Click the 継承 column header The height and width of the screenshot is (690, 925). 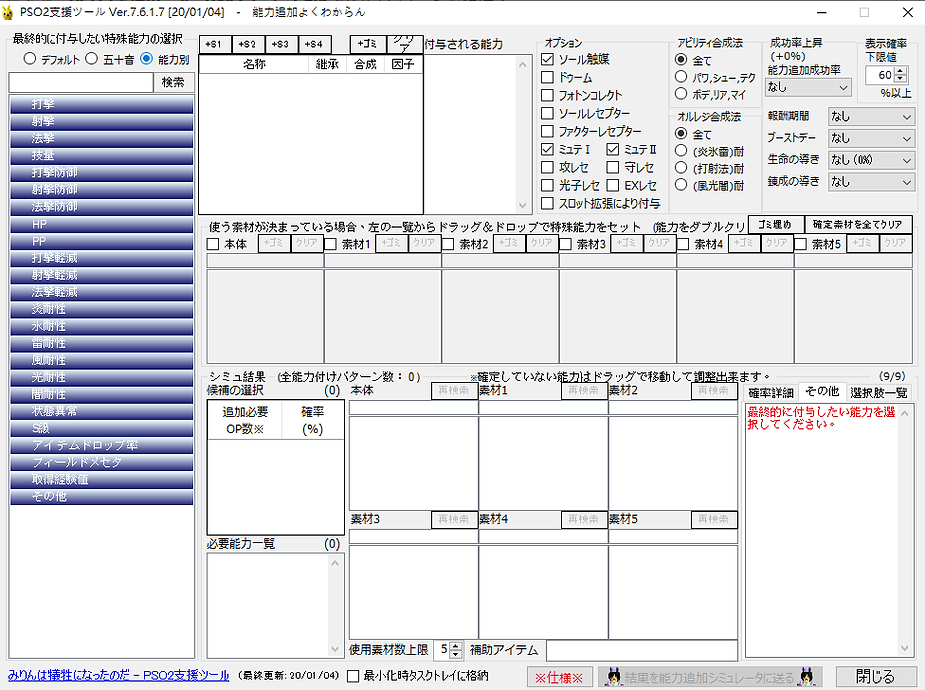click(327, 64)
